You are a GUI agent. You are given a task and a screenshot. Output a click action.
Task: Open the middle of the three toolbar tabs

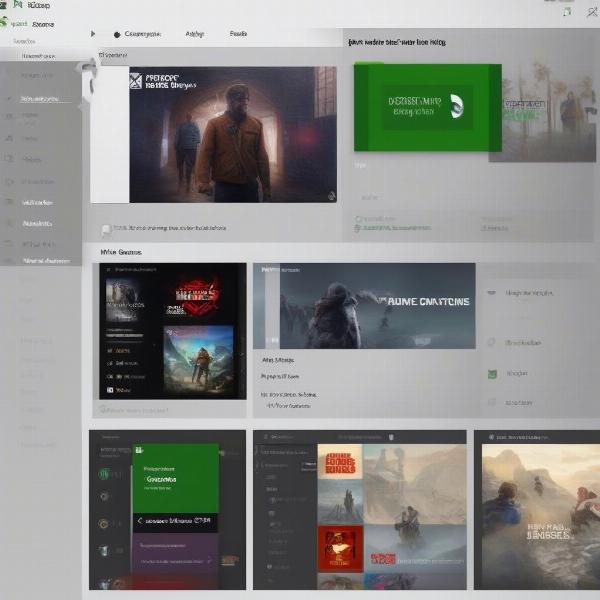(194, 34)
